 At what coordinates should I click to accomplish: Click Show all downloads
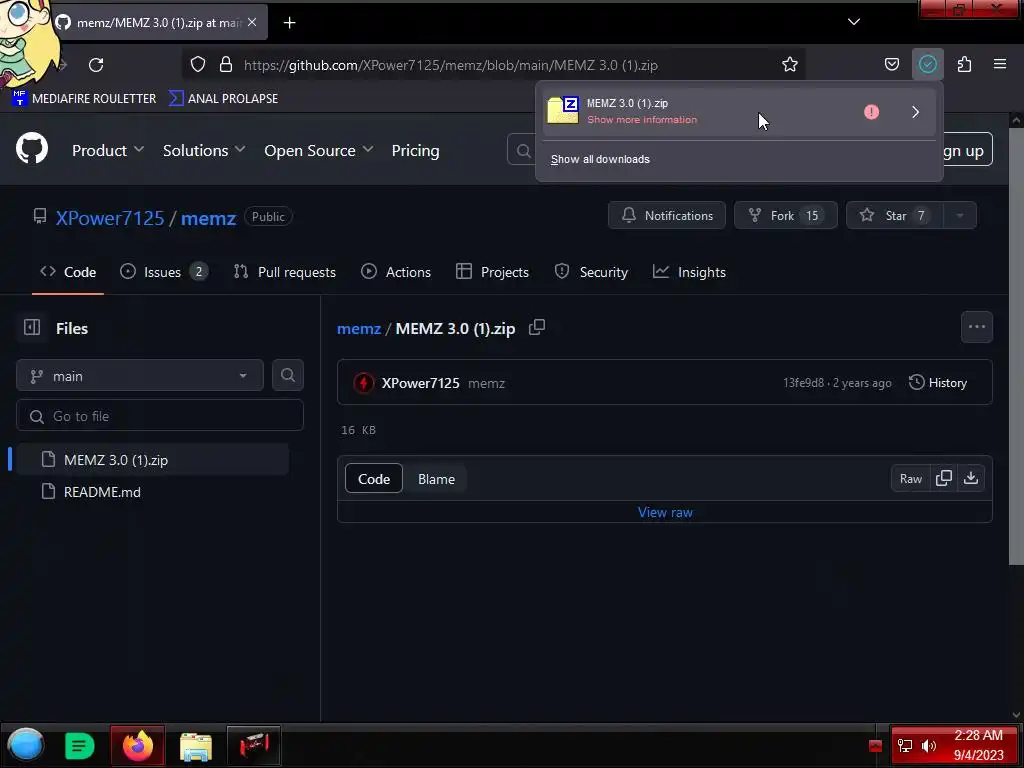pos(600,159)
